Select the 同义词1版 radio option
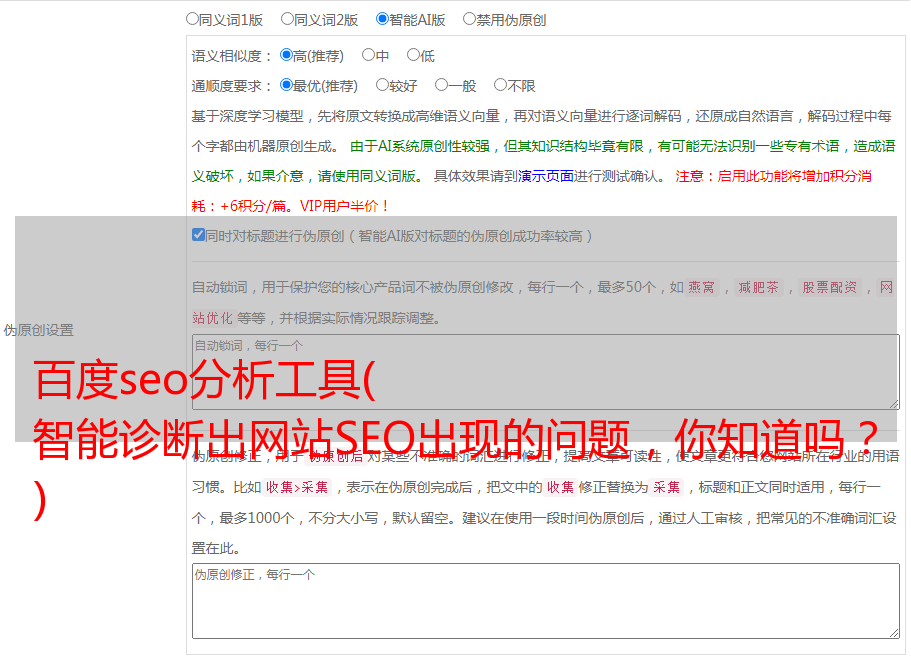The image size is (911, 658). pyautogui.click(x=192, y=19)
